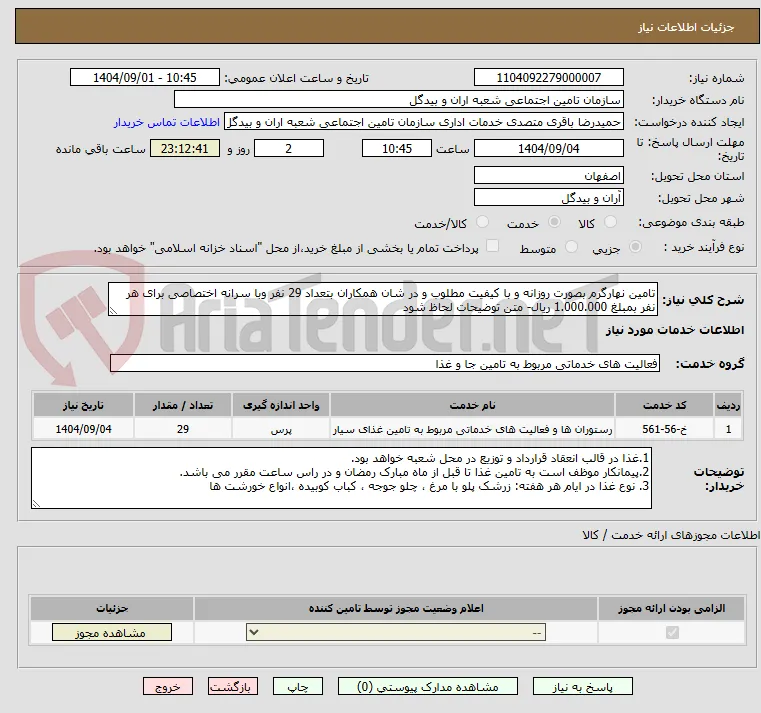
Task: Click the delivery province field اصفهان
Action: coord(549,175)
